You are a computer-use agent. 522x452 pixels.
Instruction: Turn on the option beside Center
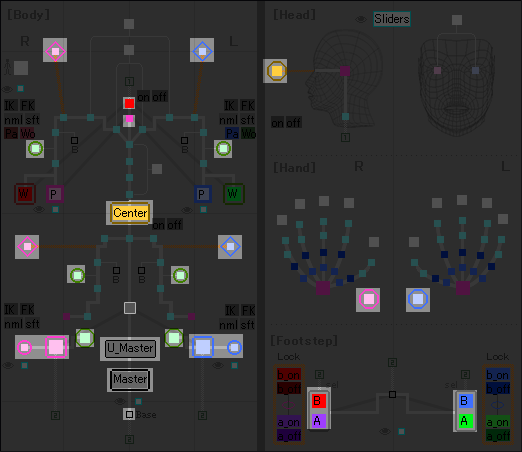coord(158,225)
